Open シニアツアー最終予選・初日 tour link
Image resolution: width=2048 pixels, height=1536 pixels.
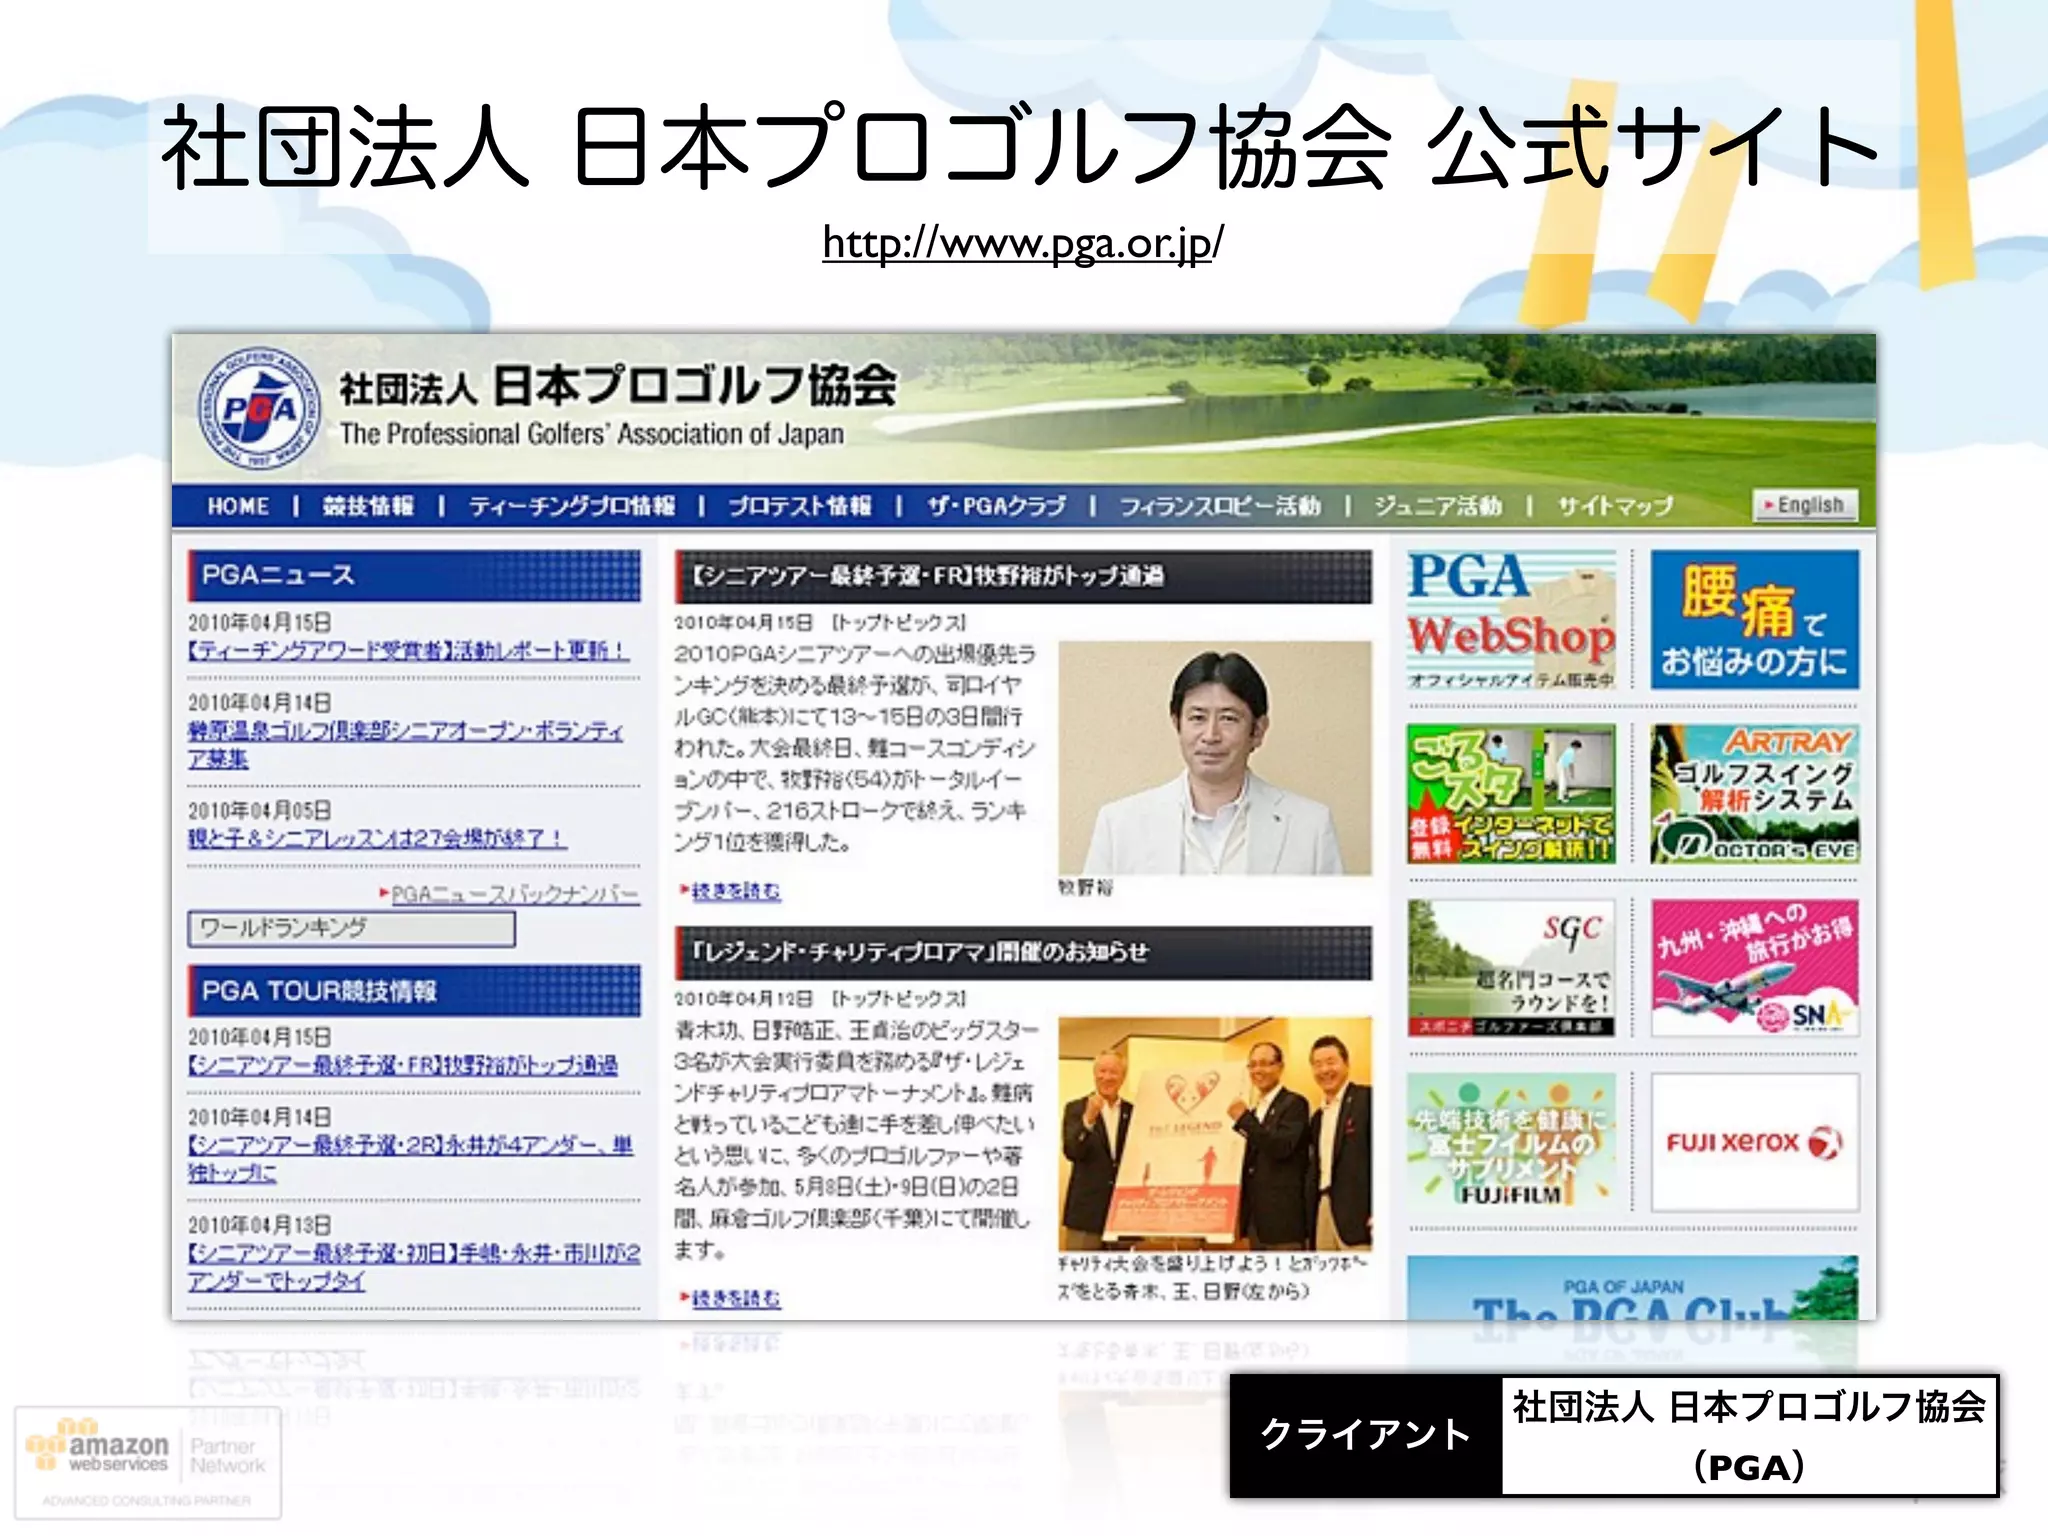point(414,1266)
